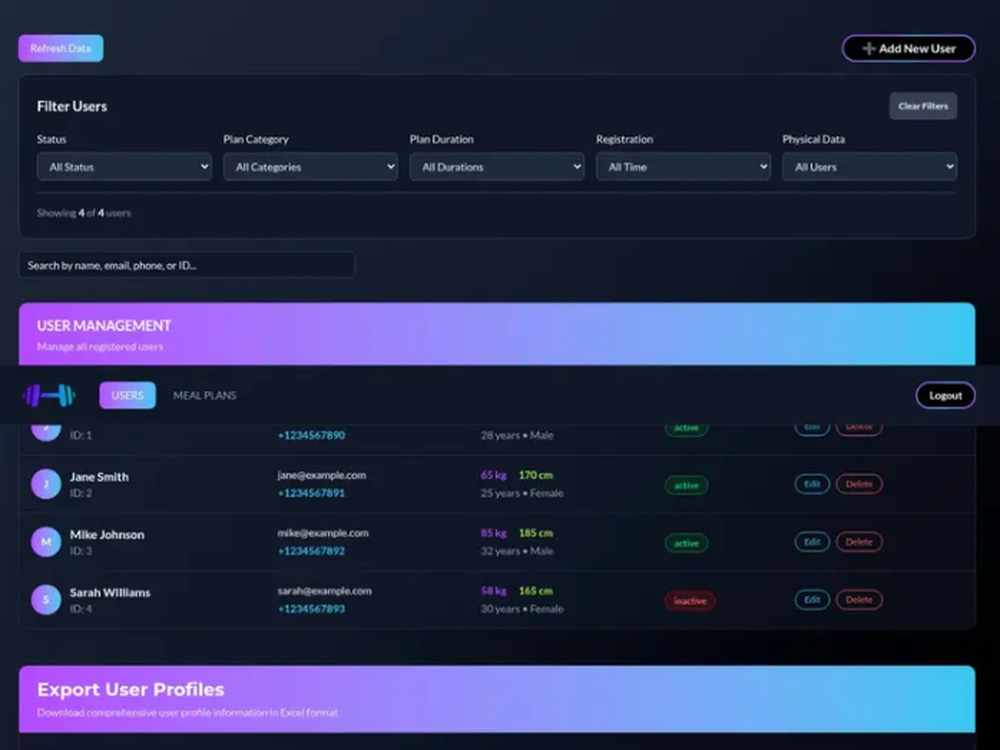Click the Export User Profiles heading
The height and width of the screenshot is (750, 1000).
pyautogui.click(x=131, y=689)
